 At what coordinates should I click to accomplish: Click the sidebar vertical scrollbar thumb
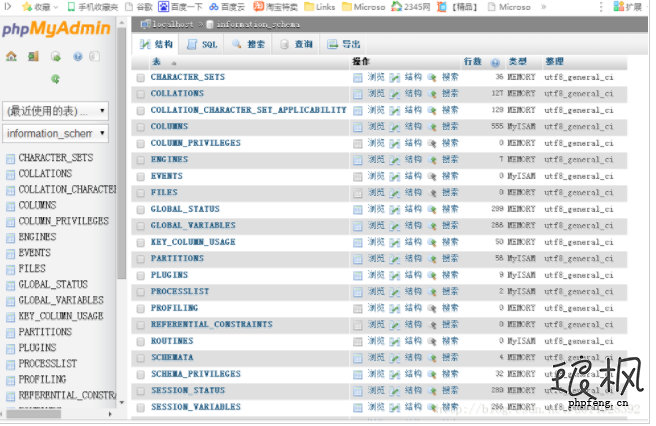click(x=122, y=153)
